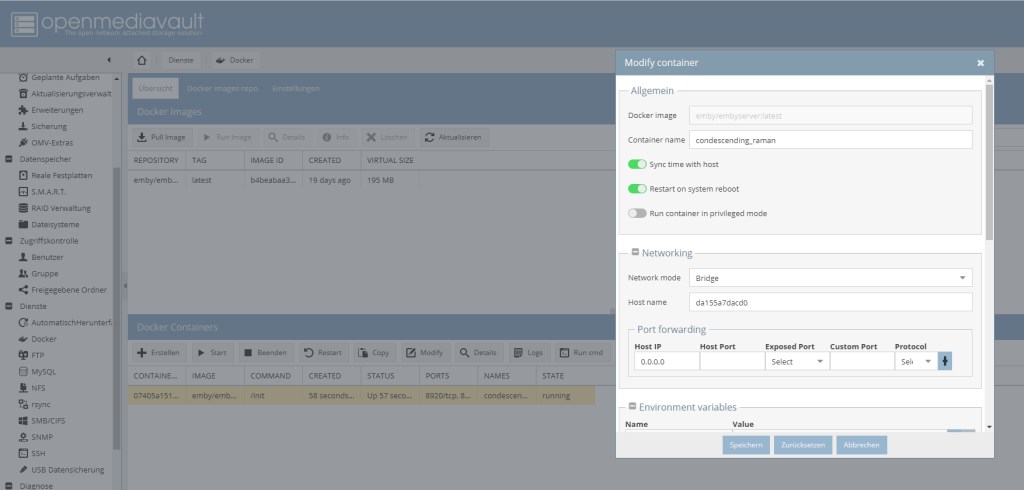Click the Details button in Containers toolbar
This screenshot has width=1024, height=490.
coord(479,352)
